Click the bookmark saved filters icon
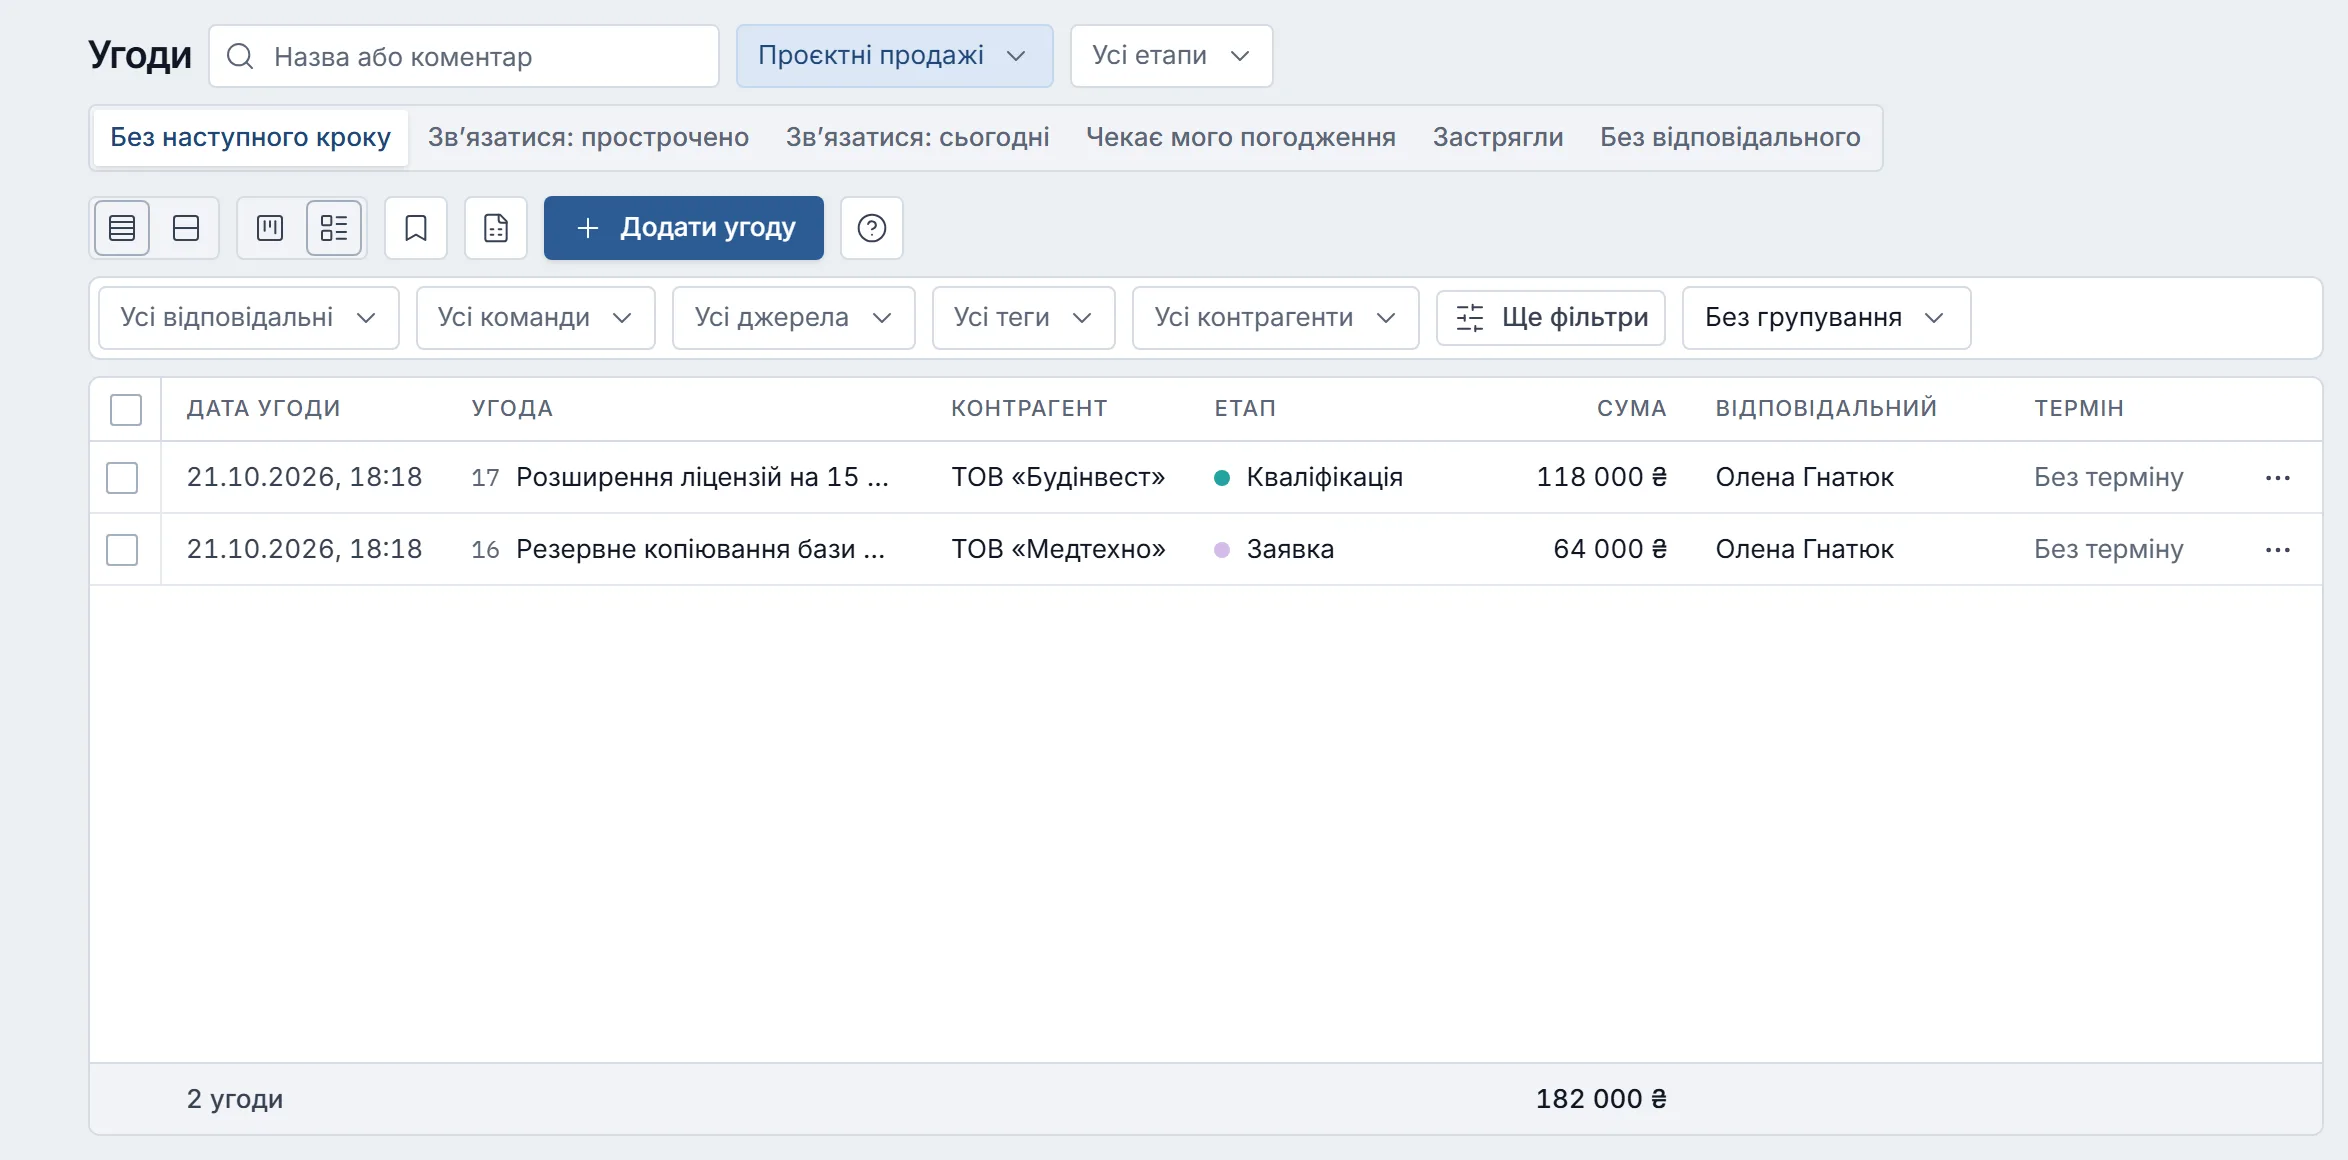2348x1160 pixels. pyautogui.click(x=416, y=228)
